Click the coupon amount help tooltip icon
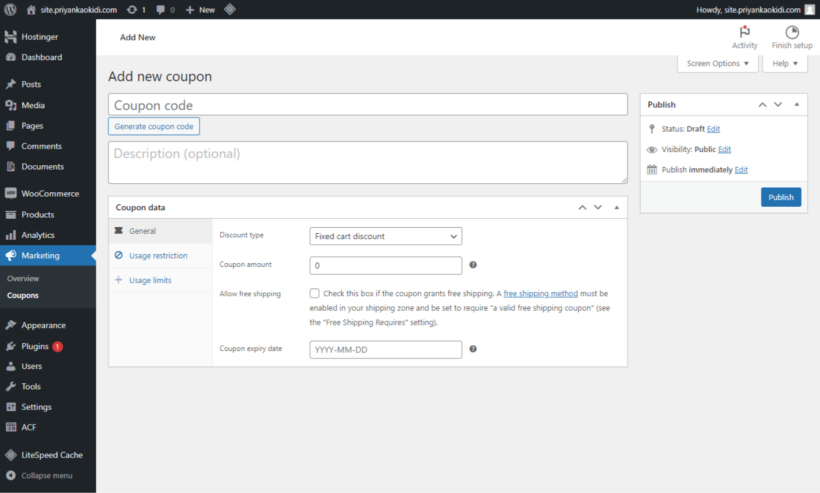 coord(472,265)
